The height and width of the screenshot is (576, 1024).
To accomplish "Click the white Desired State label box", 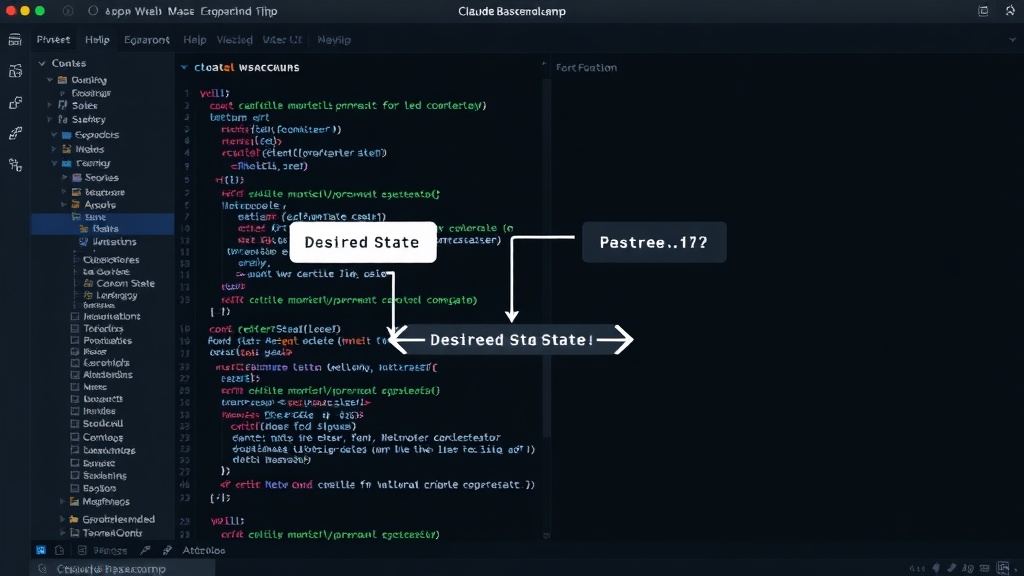I will [362, 242].
